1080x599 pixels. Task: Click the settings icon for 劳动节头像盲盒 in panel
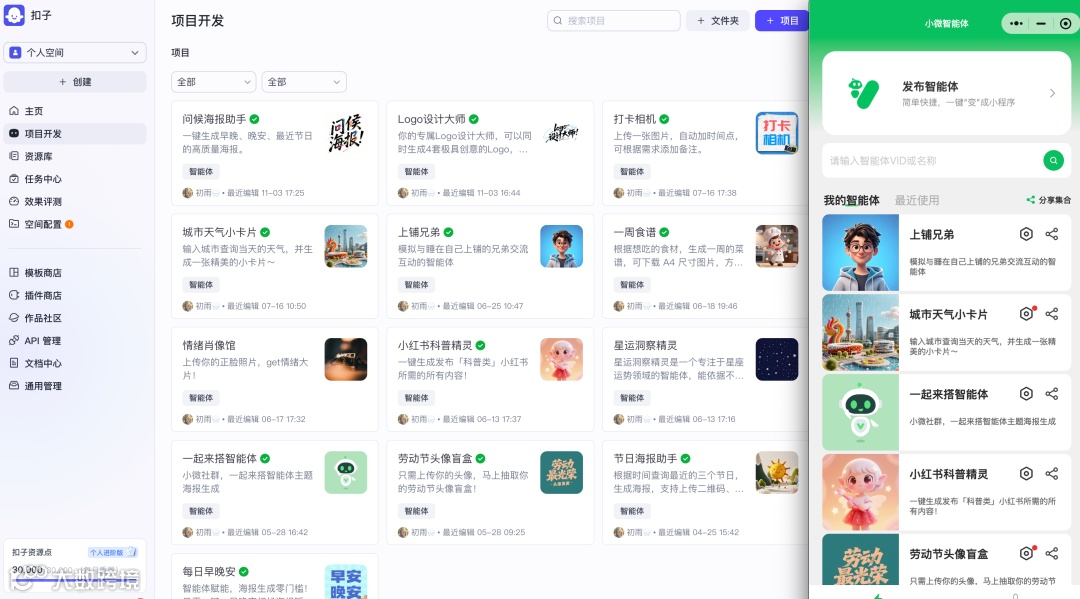pyautogui.click(x=1026, y=554)
